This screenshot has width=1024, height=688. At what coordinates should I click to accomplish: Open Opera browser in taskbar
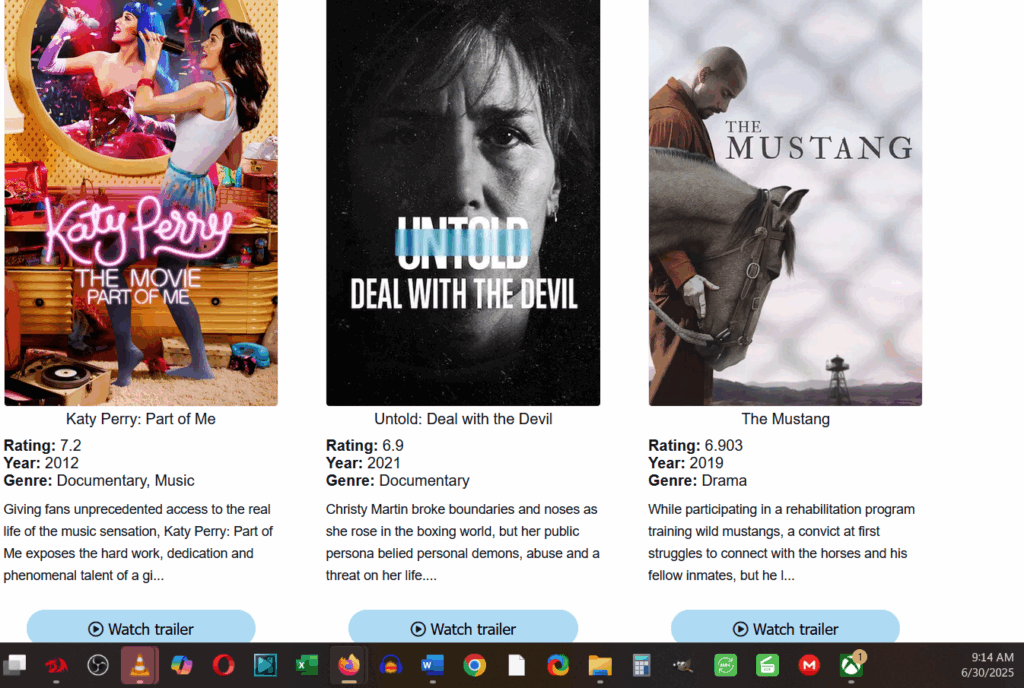[223, 665]
